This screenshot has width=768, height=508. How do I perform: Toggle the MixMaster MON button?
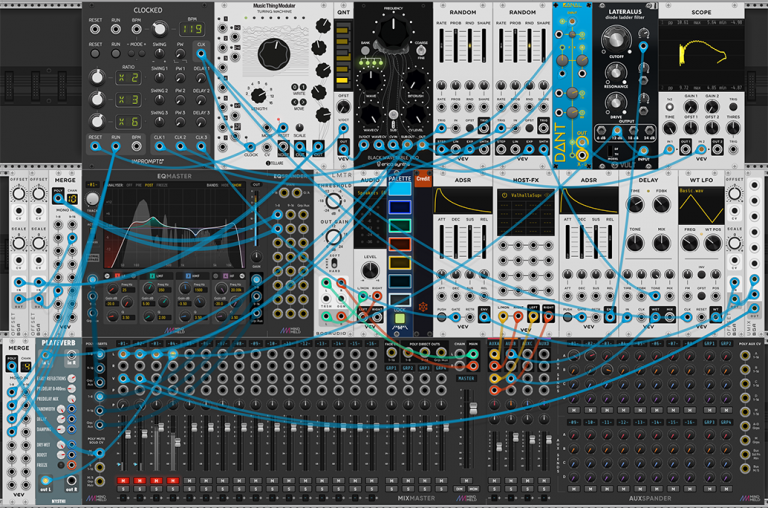[x=474, y=489]
